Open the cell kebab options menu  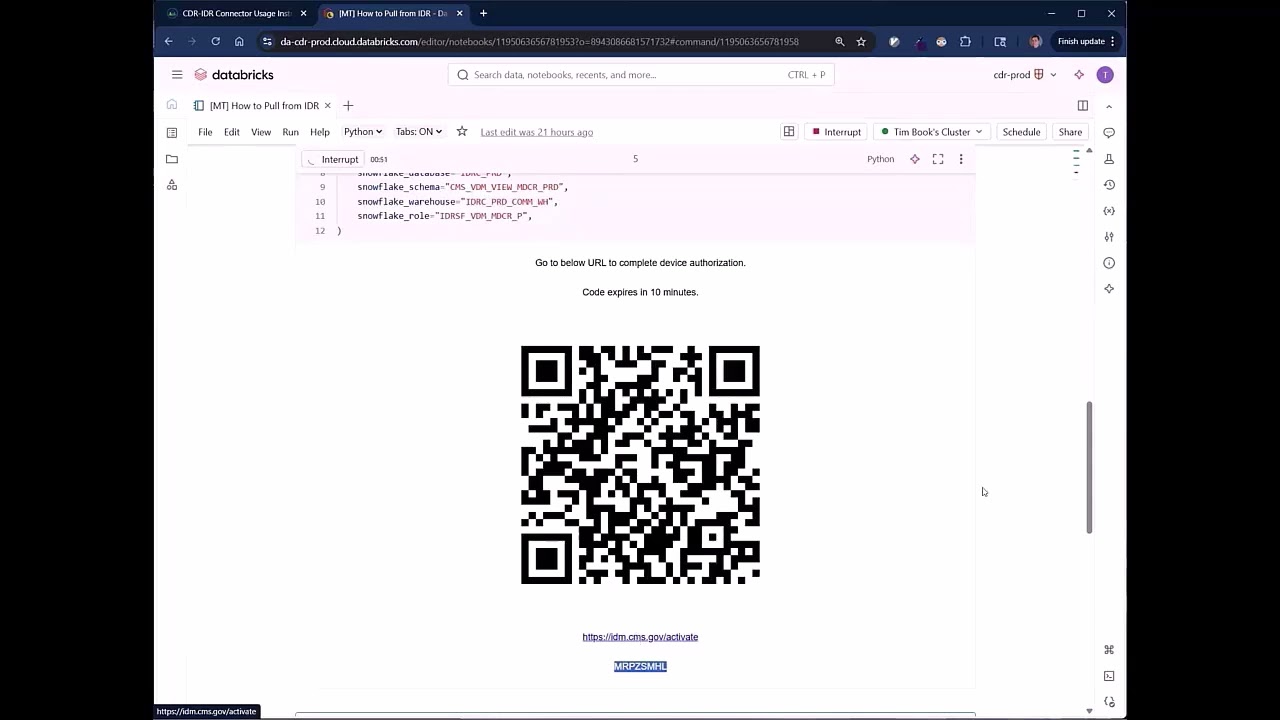coord(961,159)
